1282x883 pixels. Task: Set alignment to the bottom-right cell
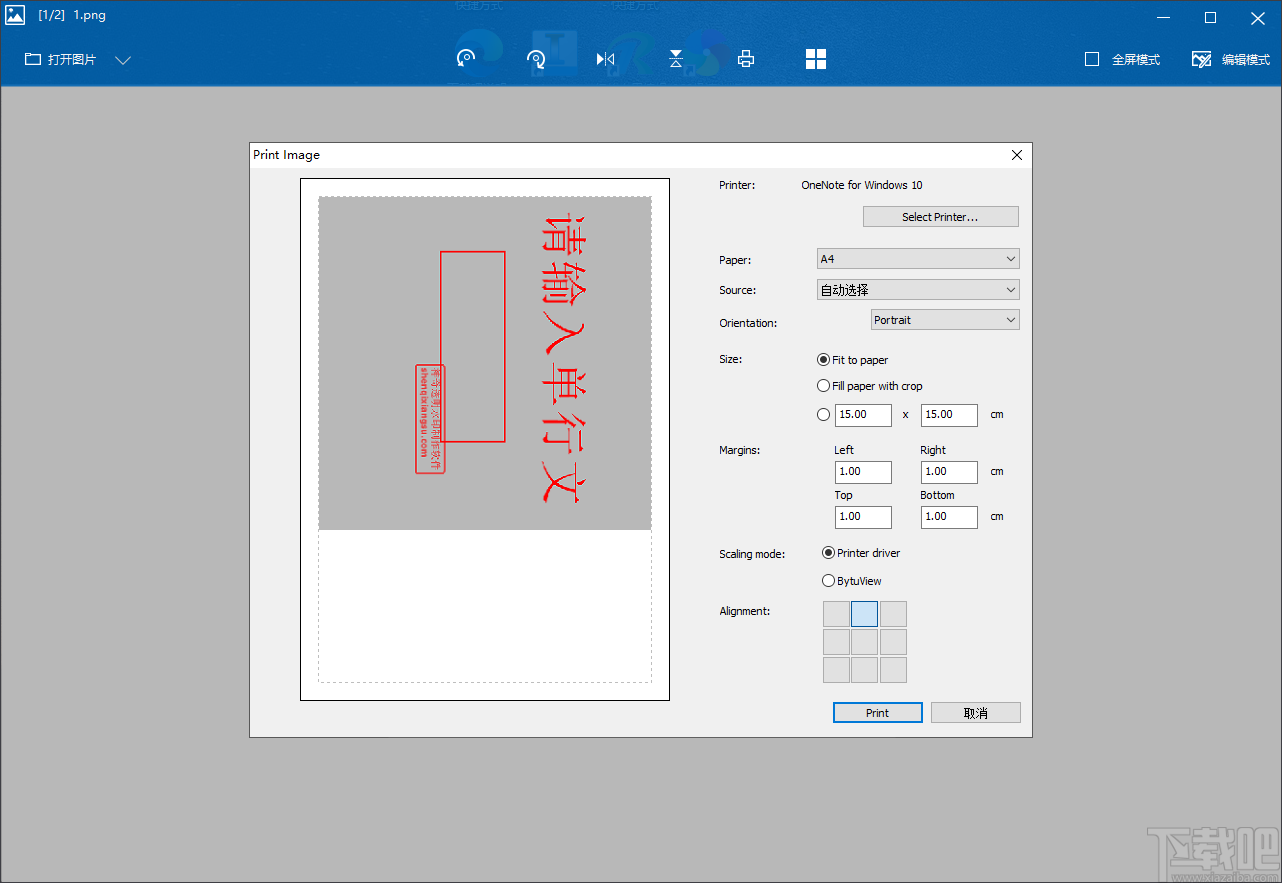(893, 670)
